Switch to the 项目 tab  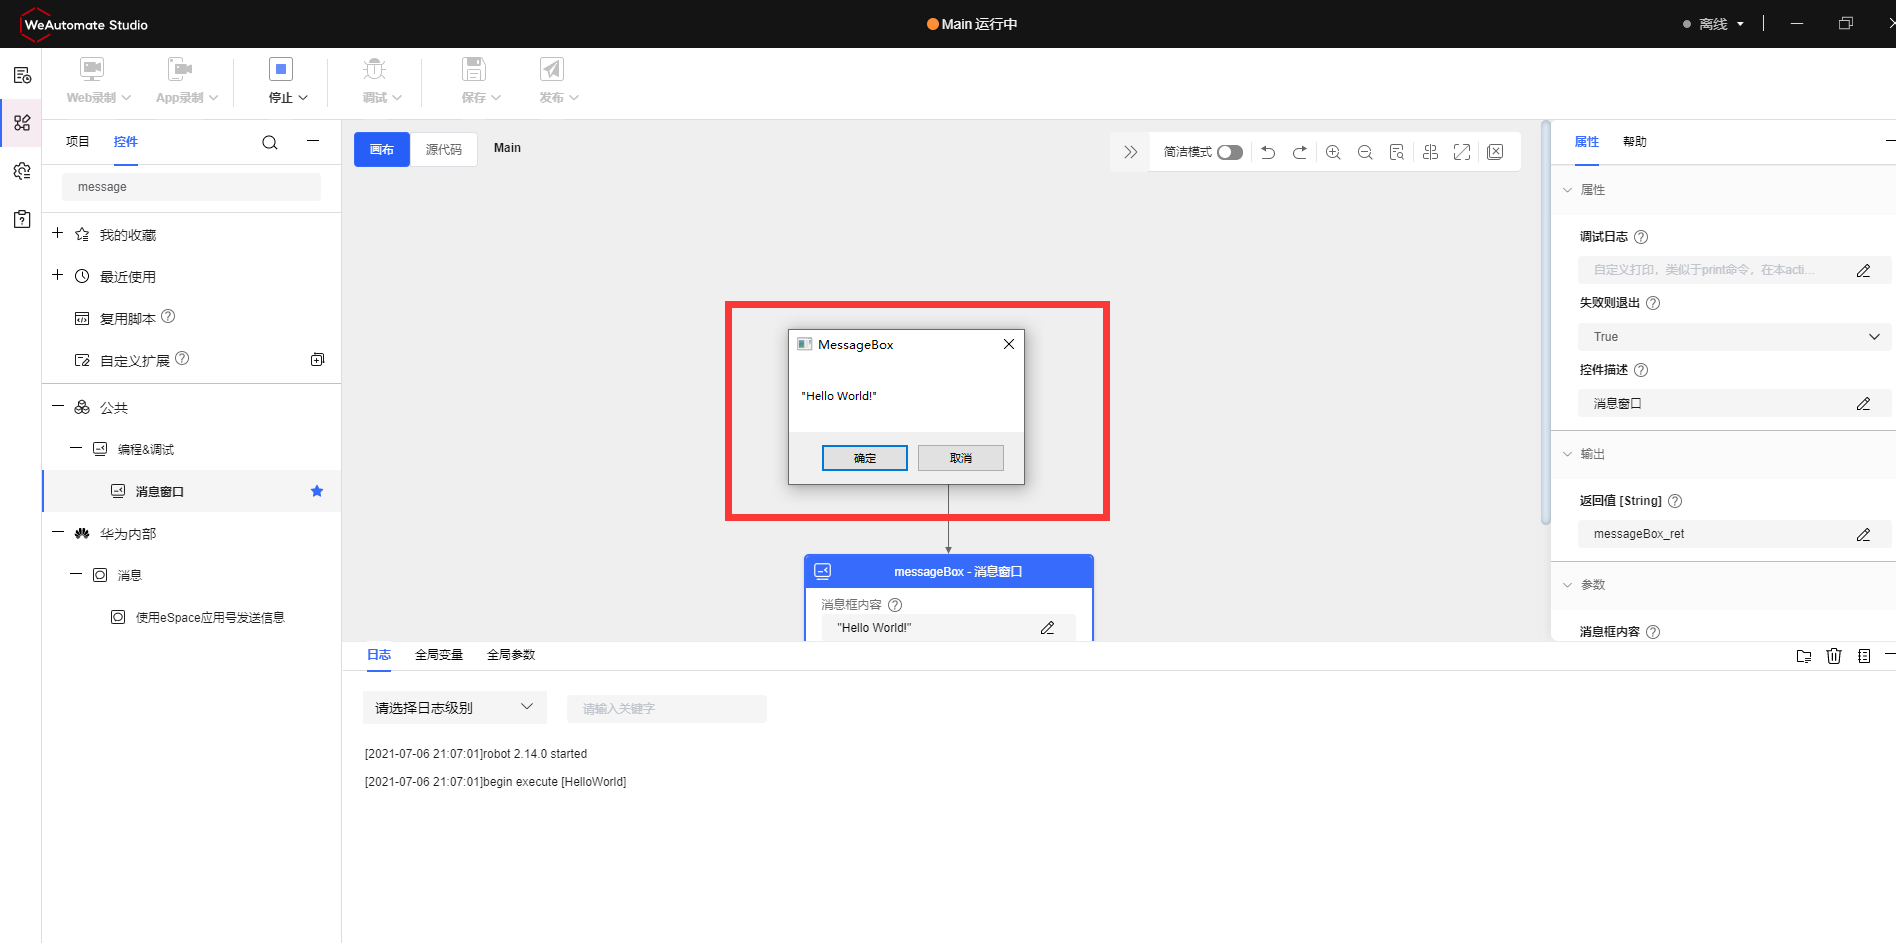[x=78, y=142]
